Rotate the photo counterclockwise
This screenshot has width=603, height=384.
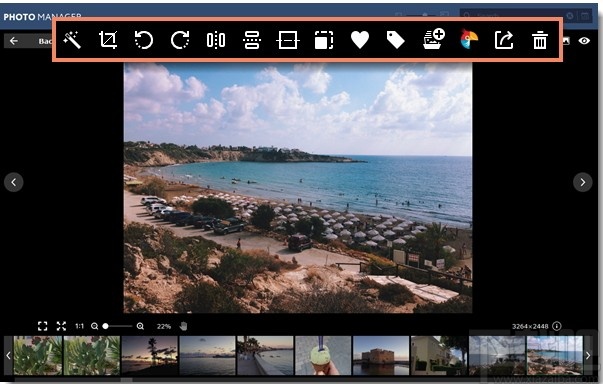pyautogui.click(x=144, y=40)
